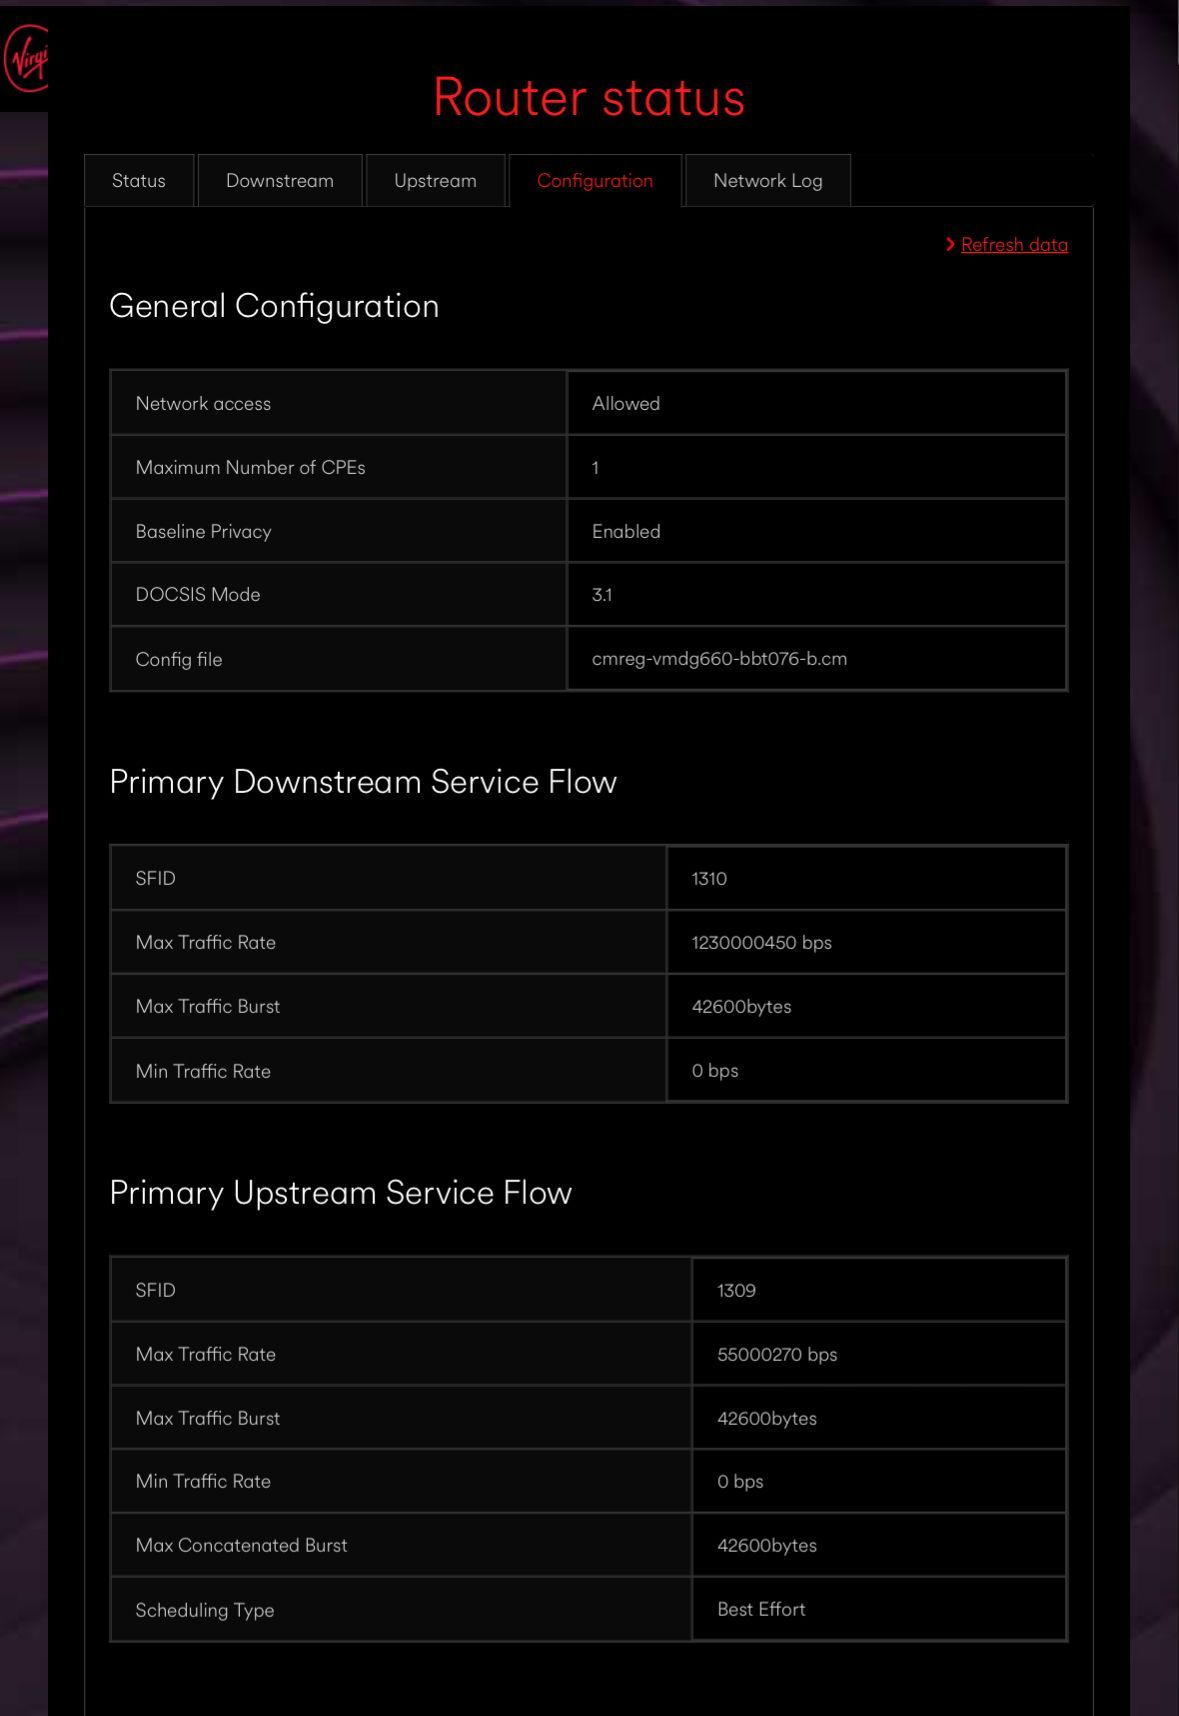
Task: Open the Upstream tab
Action: (x=435, y=181)
